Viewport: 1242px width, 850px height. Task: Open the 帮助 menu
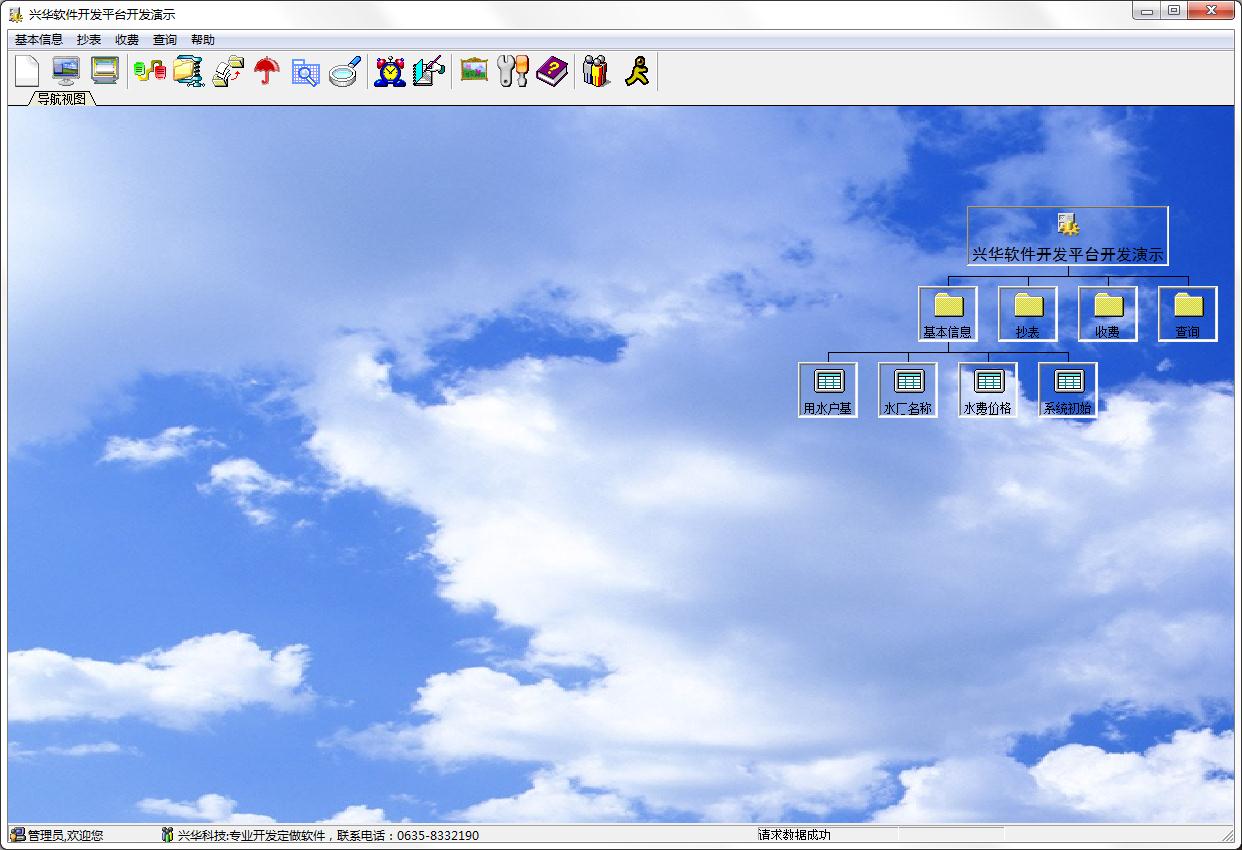[203, 40]
